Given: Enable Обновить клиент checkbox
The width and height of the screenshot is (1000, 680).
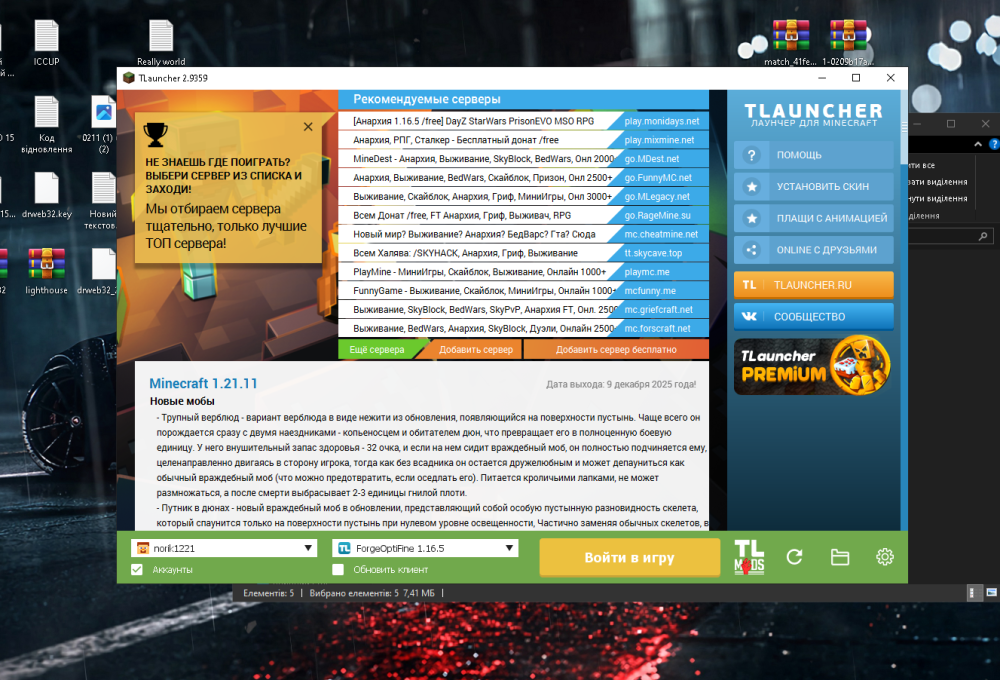Looking at the screenshot, I should coord(338,569).
